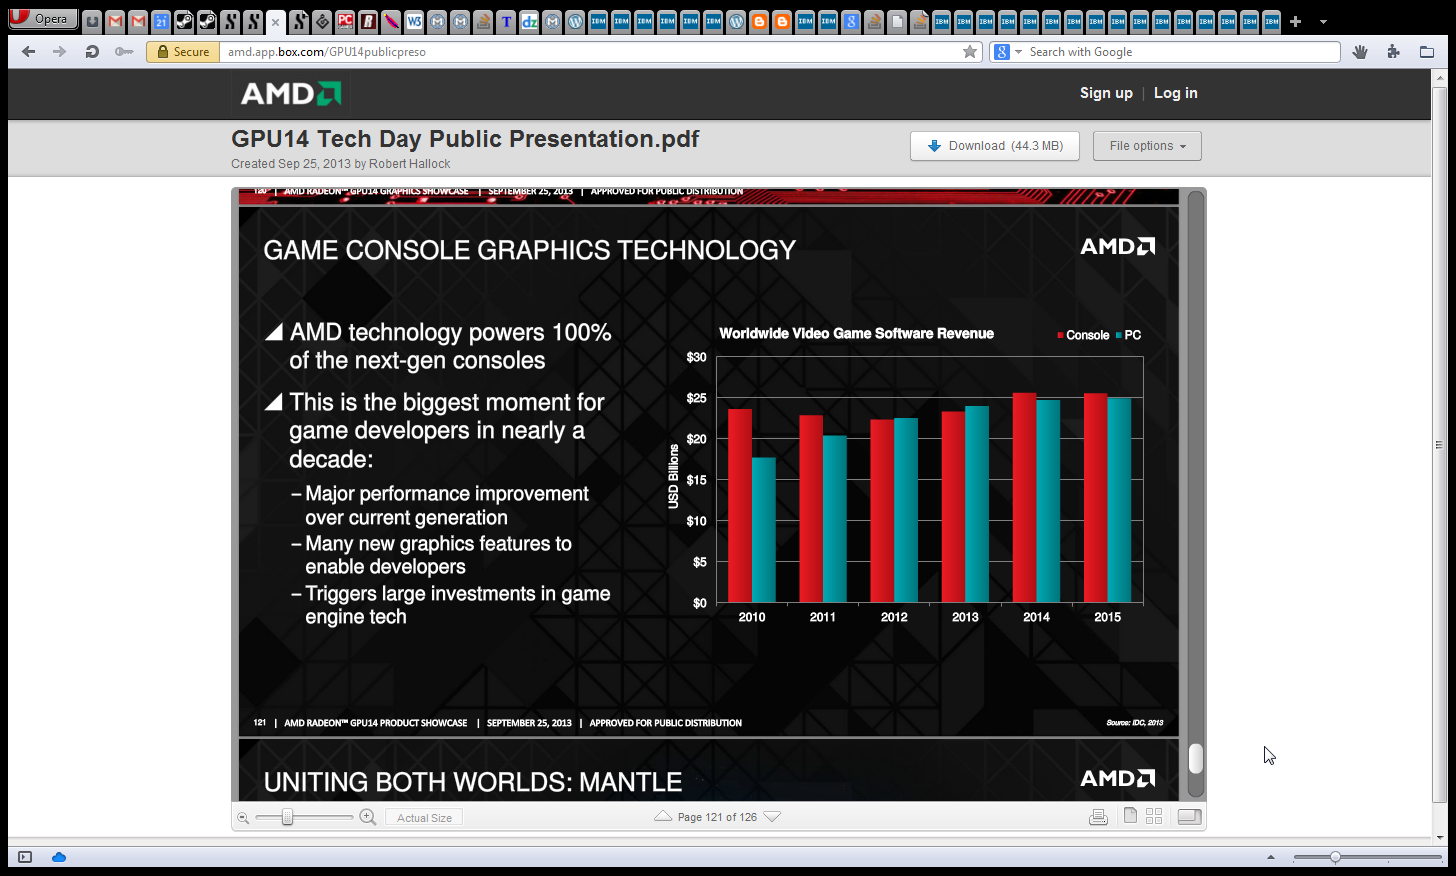Viewport: 1456px width, 876px height.
Task: Zoom in with the plus magnifier
Action: [x=368, y=817]
